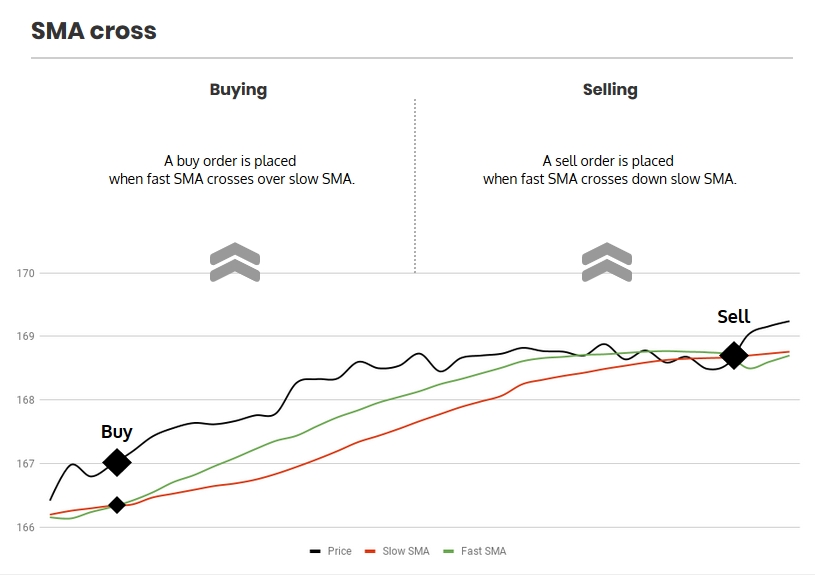Select the Selling section heading
The width and height of the screenshot is (815, 575).
click(610, 89)
